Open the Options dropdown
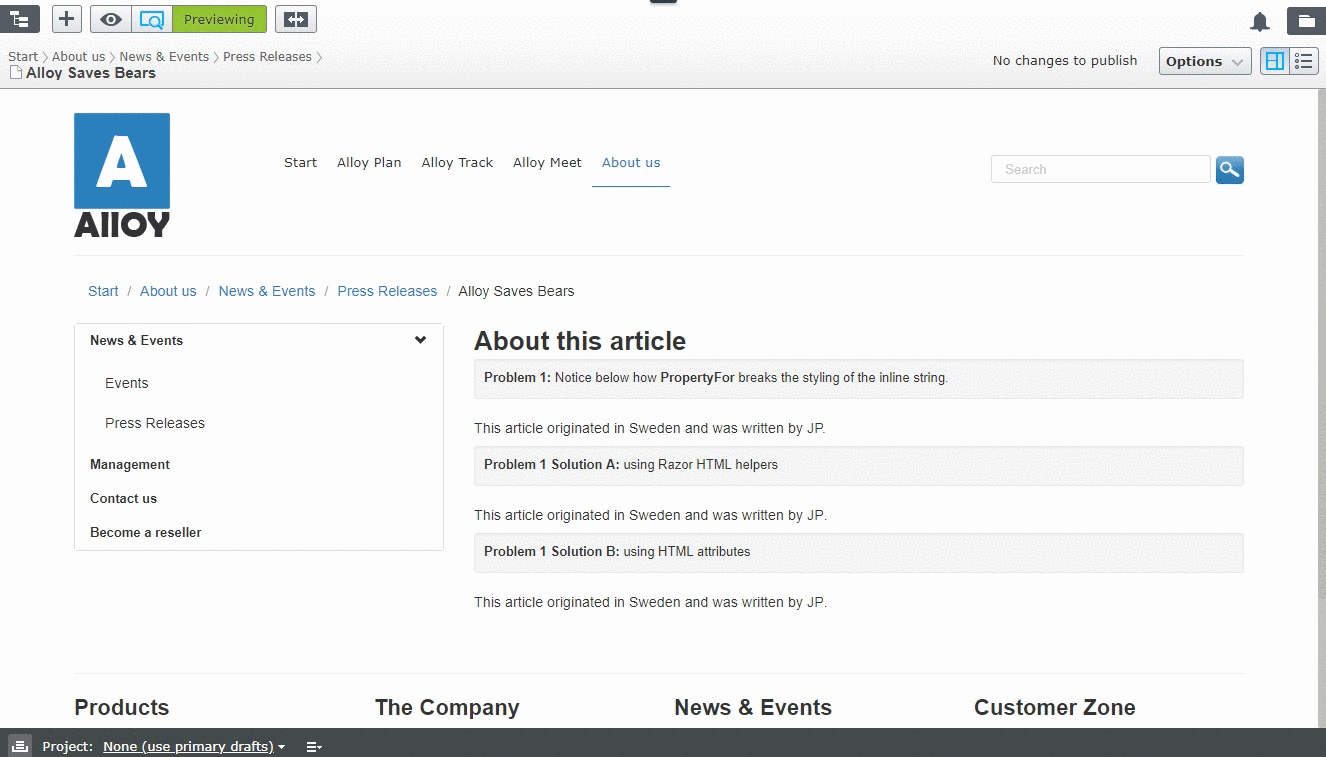 [1204, 61]
